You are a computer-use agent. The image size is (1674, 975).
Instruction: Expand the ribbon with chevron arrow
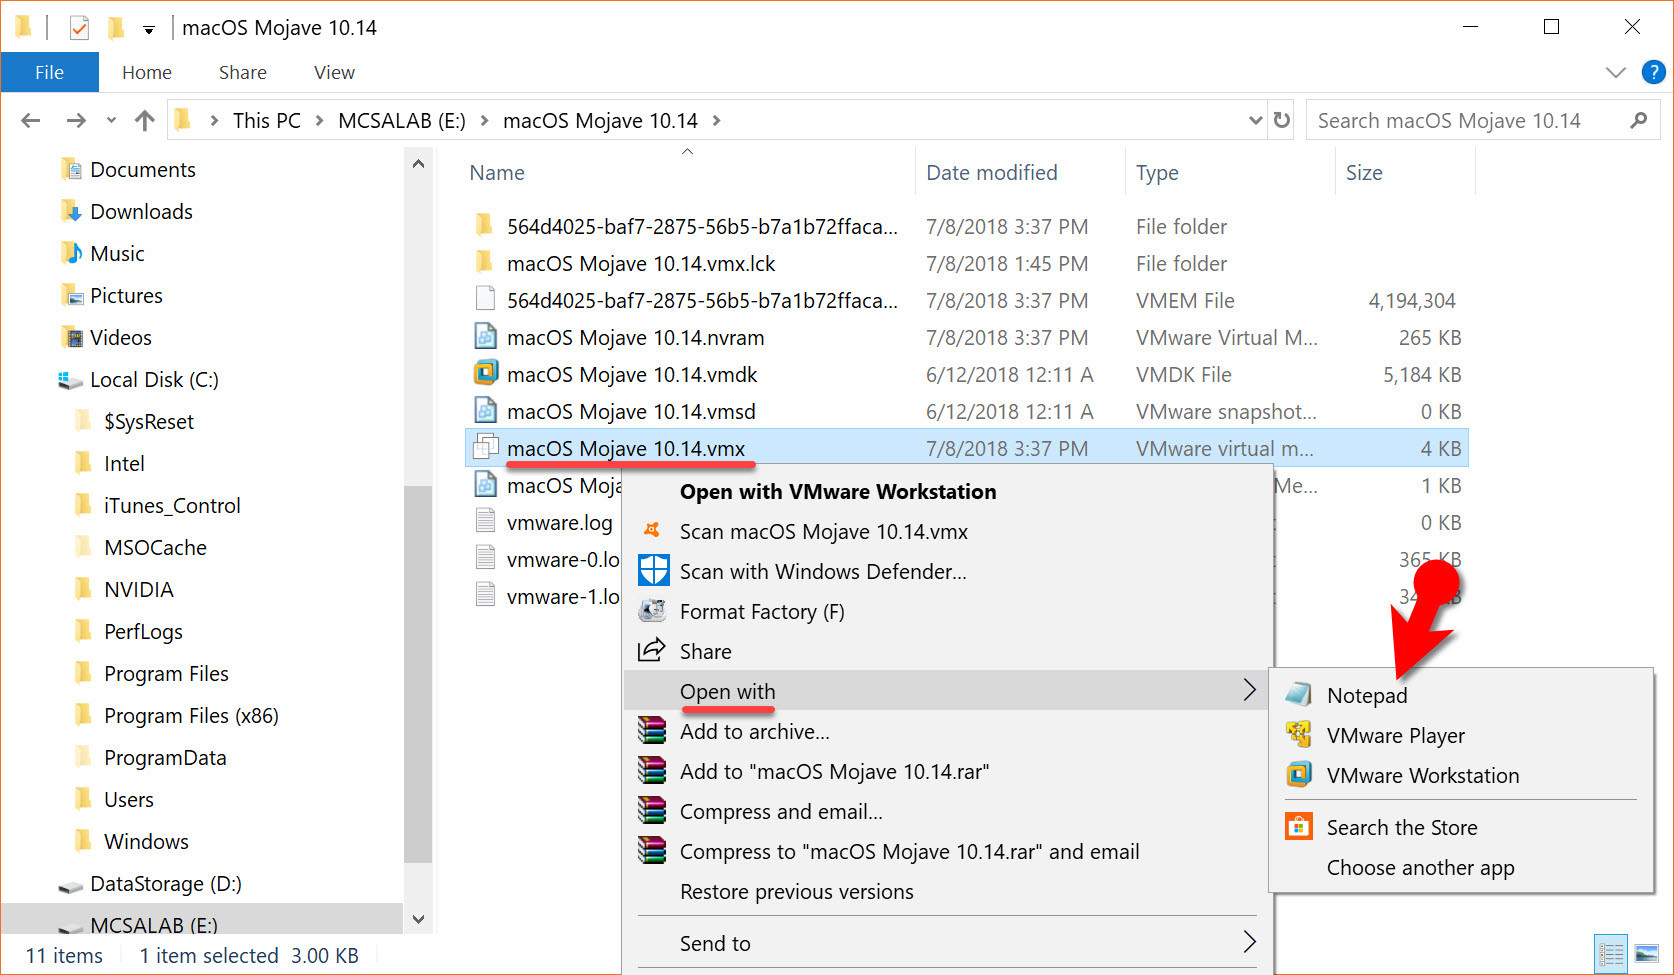[1615, 72]
